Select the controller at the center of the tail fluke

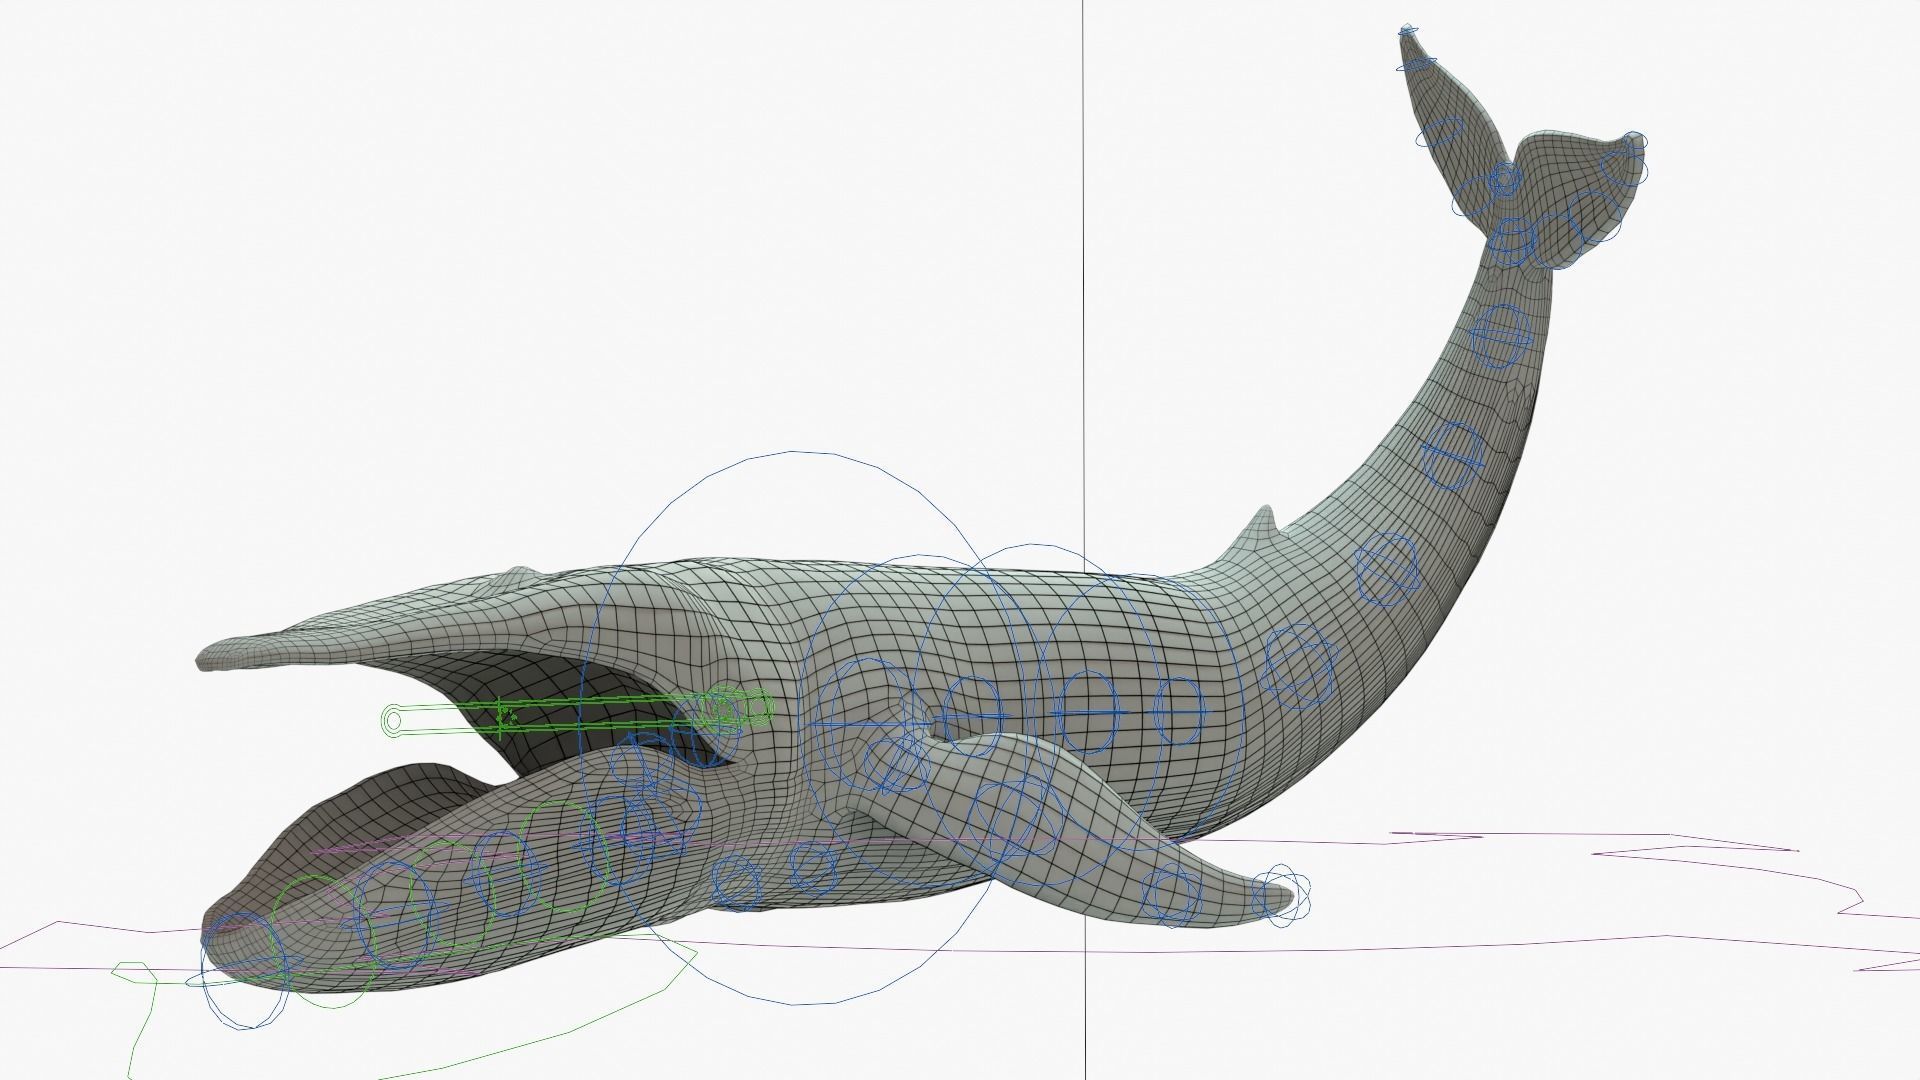(1504, 180)
